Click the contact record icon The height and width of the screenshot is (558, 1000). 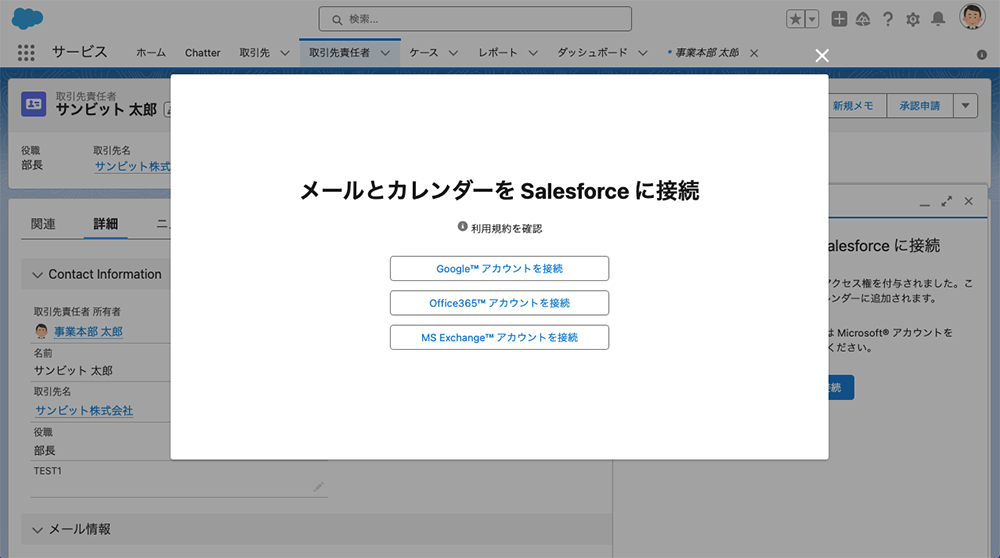34,104
